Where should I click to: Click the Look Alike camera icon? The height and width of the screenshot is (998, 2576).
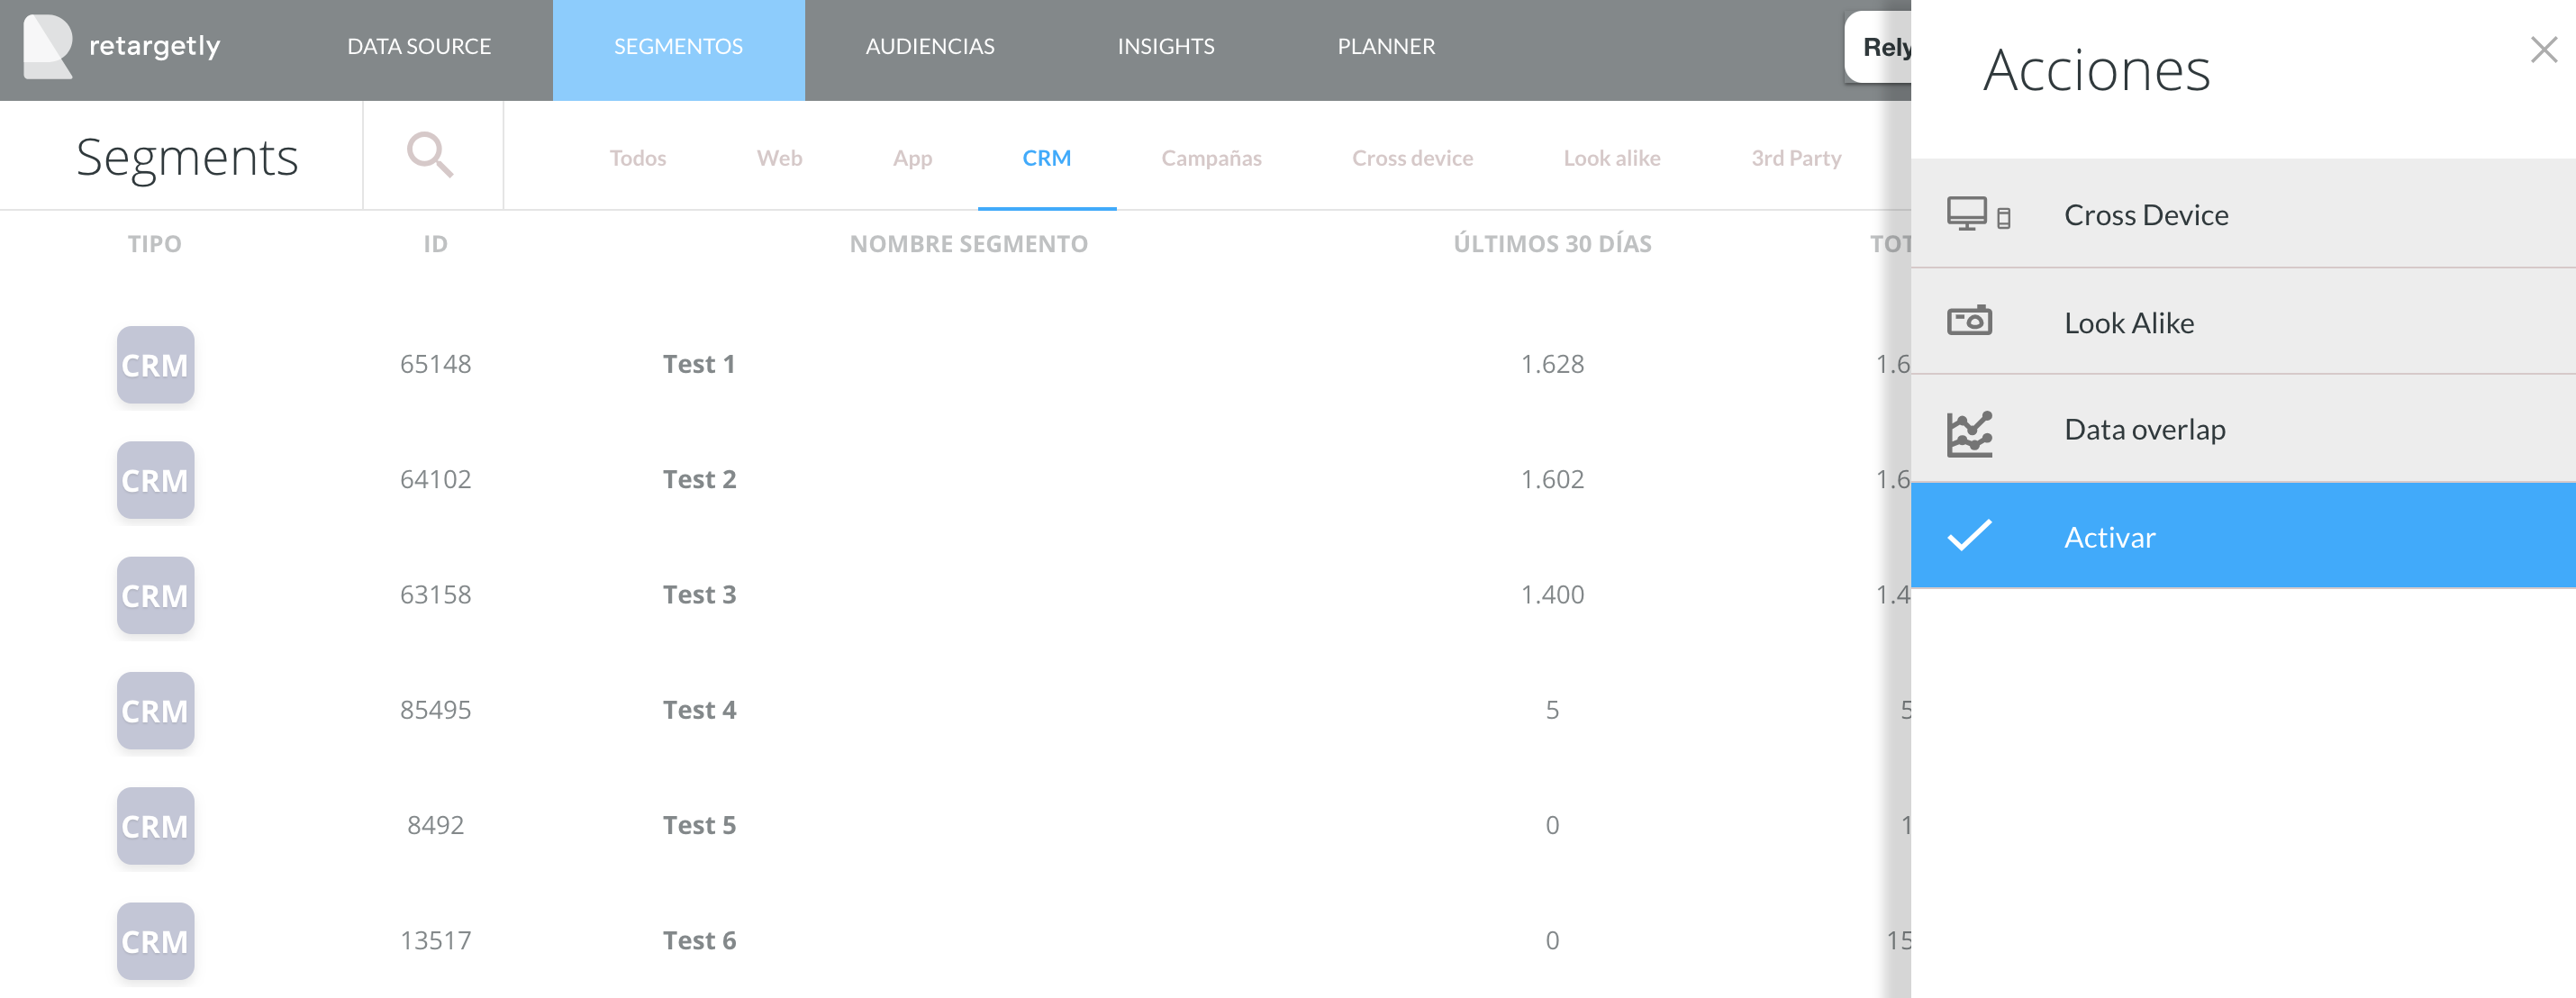pyautogui.click(x=1969, y=321)
